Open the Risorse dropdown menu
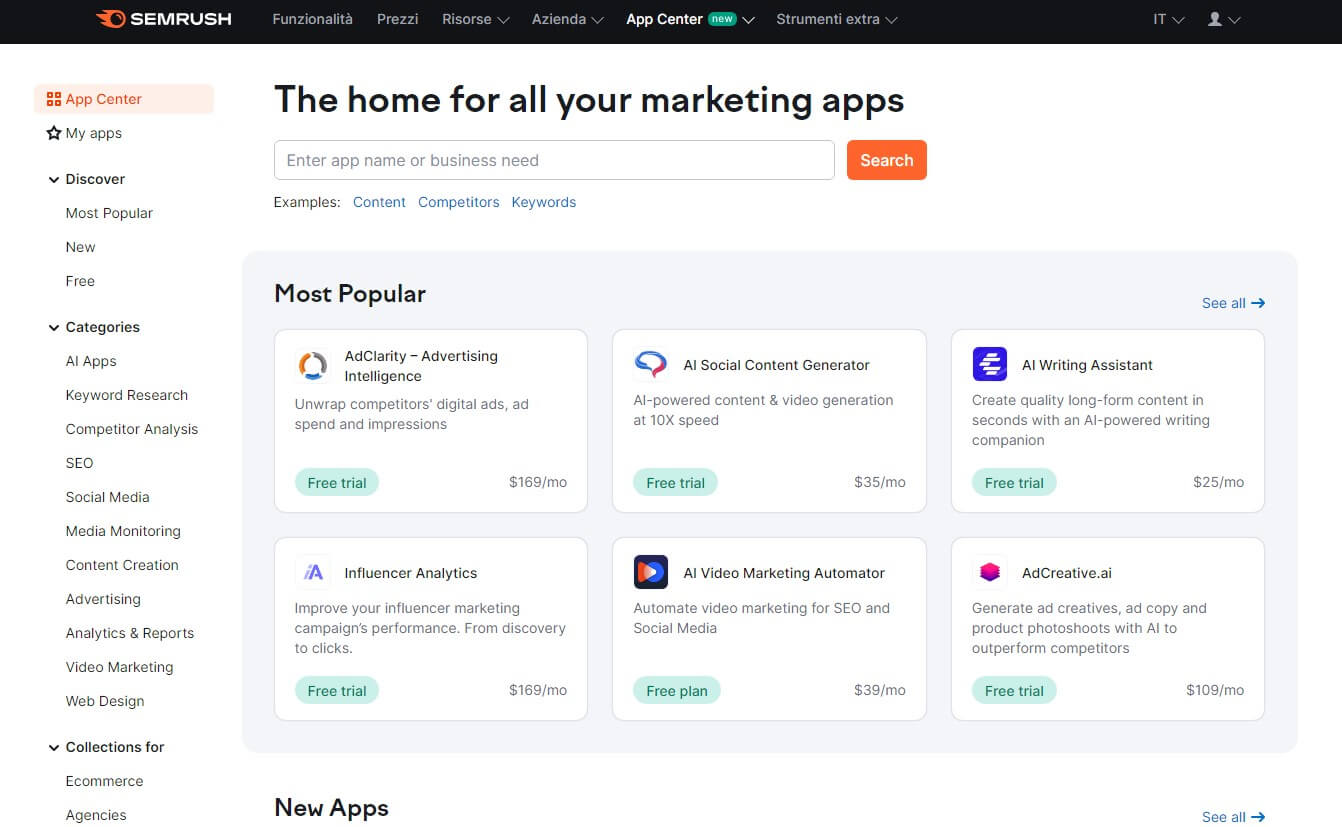 pyautogui.click(x=476, y=19)
